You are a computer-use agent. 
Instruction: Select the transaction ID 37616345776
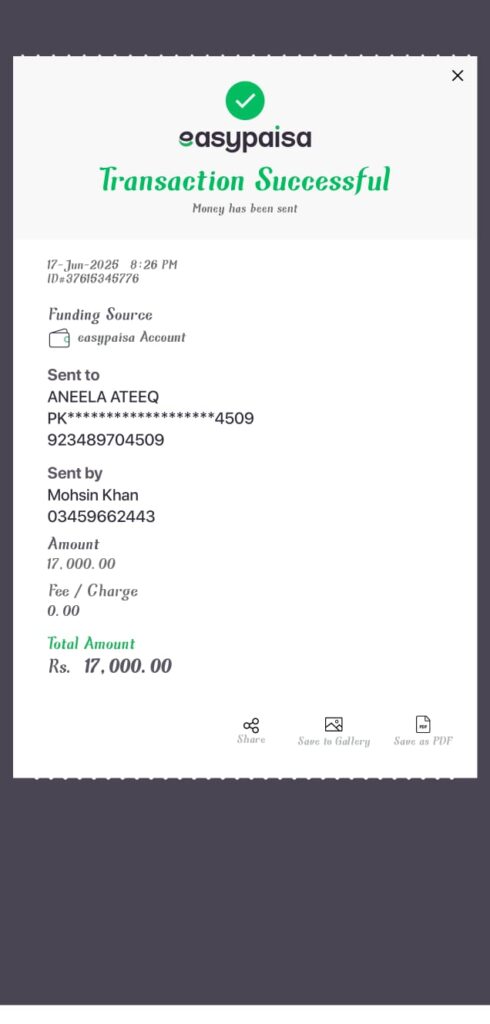point(93,279)
